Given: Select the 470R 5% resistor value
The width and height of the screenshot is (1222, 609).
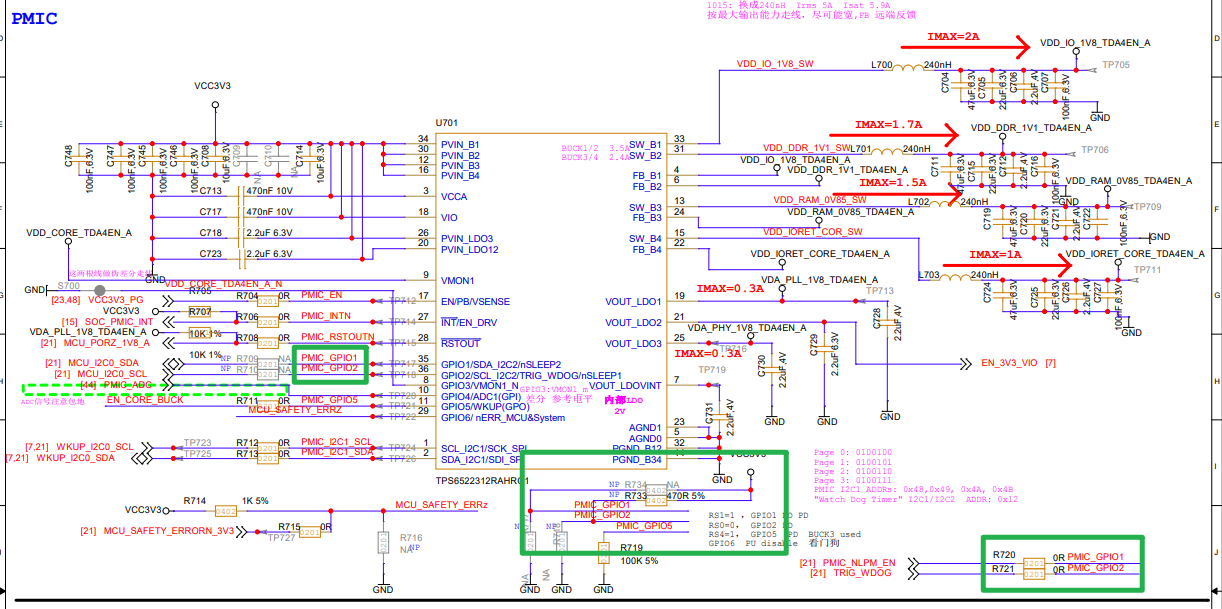Looking at the screenshot, I should coord(685,495).
